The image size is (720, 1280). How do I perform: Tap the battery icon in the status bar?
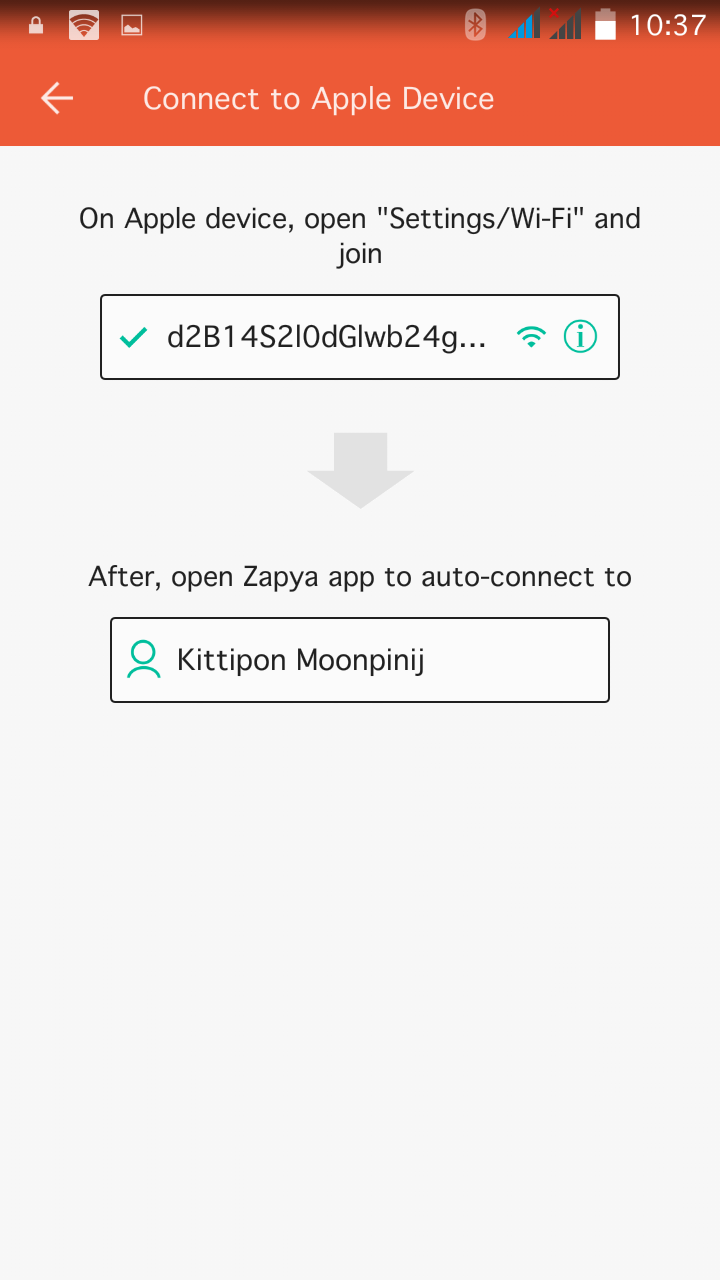[x=605, y=24]
